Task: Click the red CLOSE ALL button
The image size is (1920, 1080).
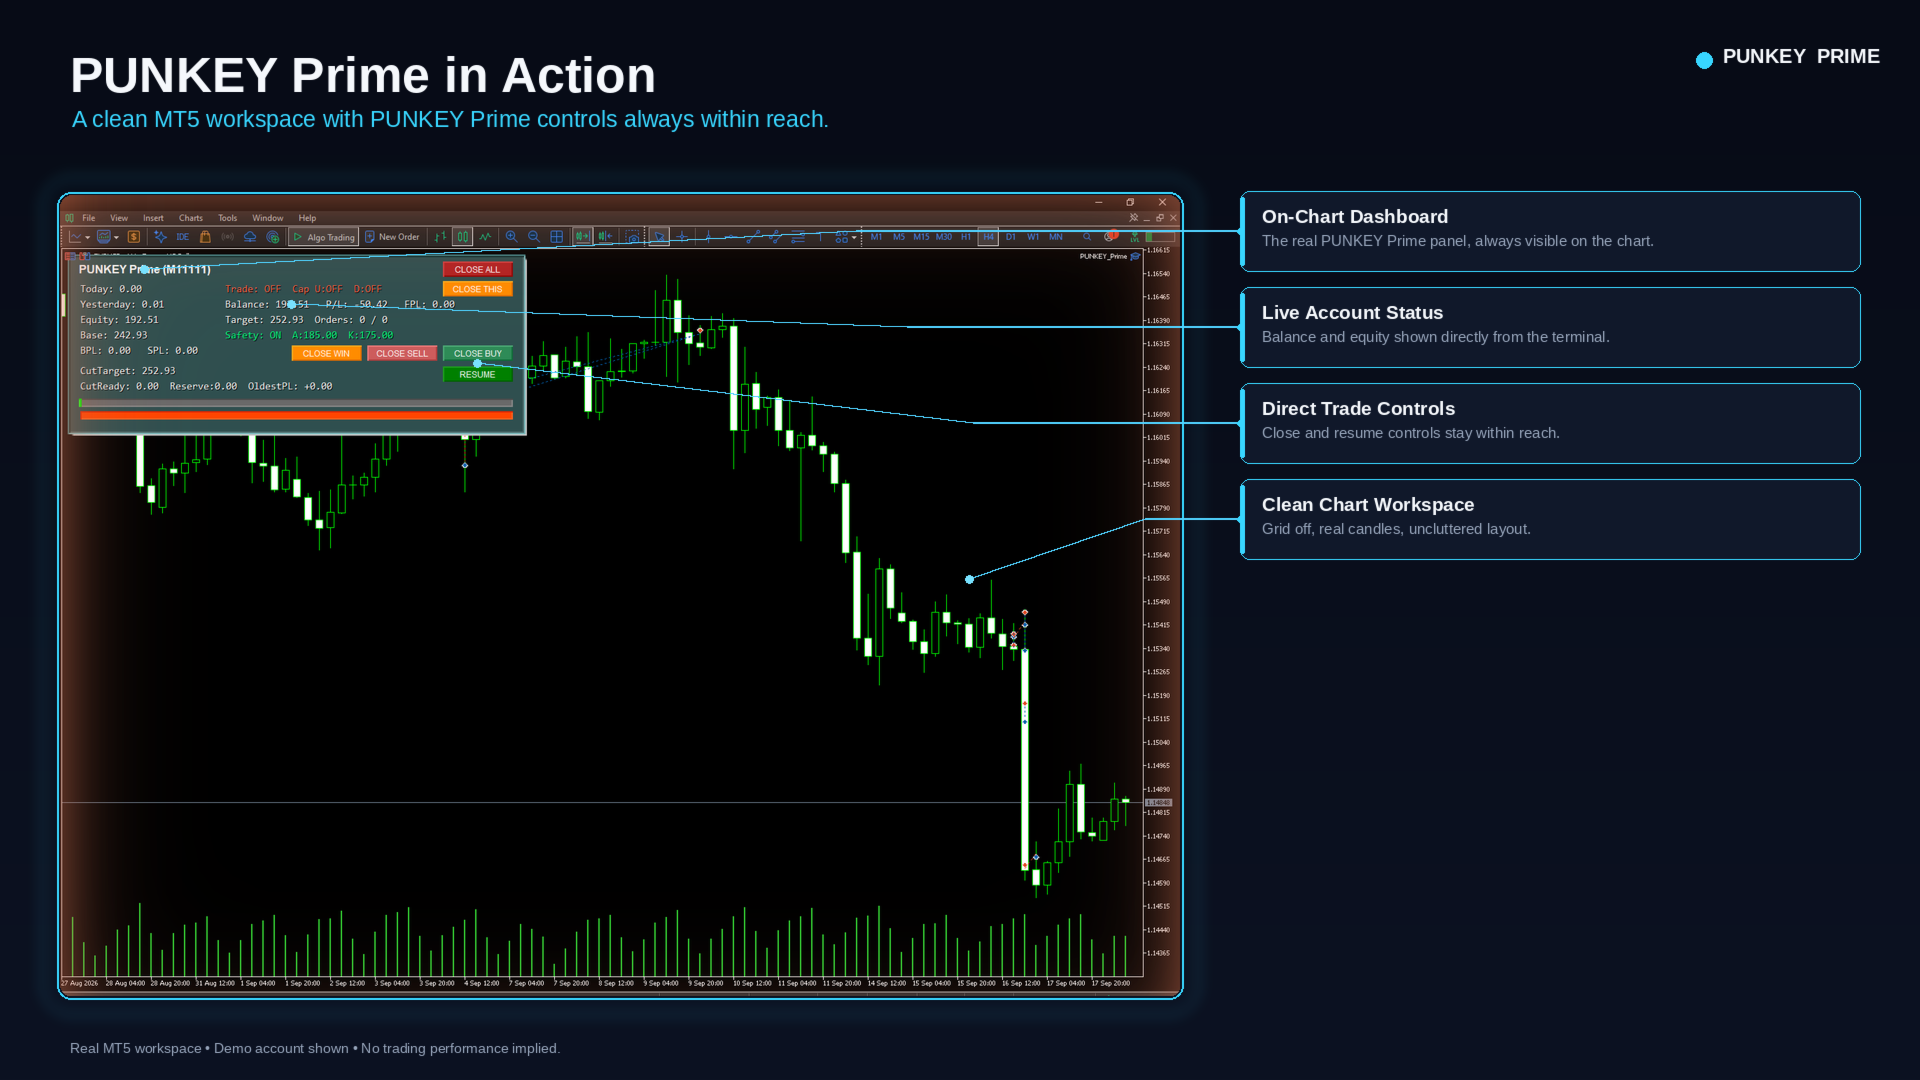Action: coord(477,270)
